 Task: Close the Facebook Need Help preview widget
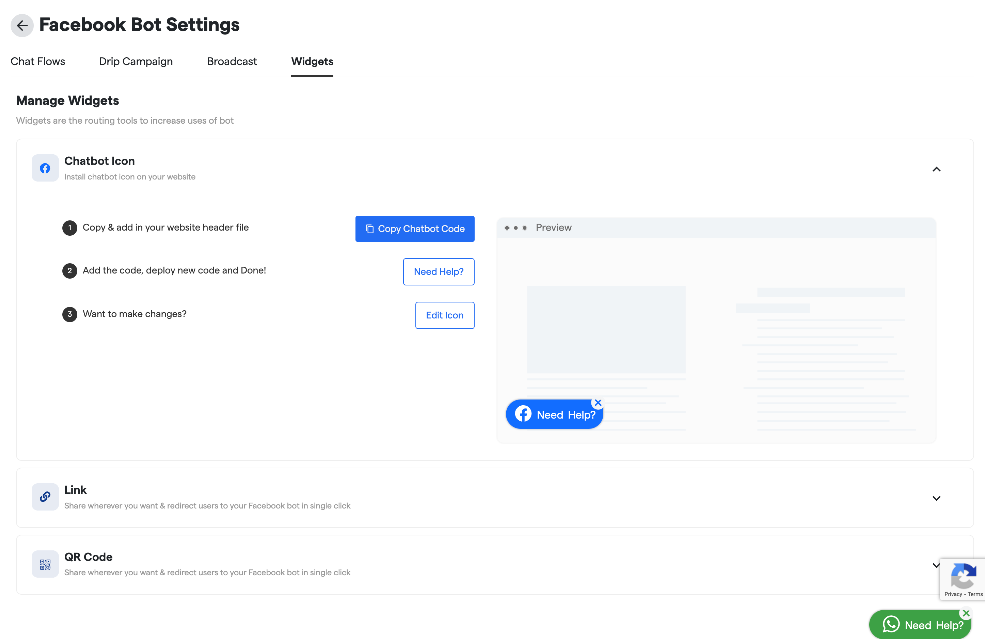(598, 403)
